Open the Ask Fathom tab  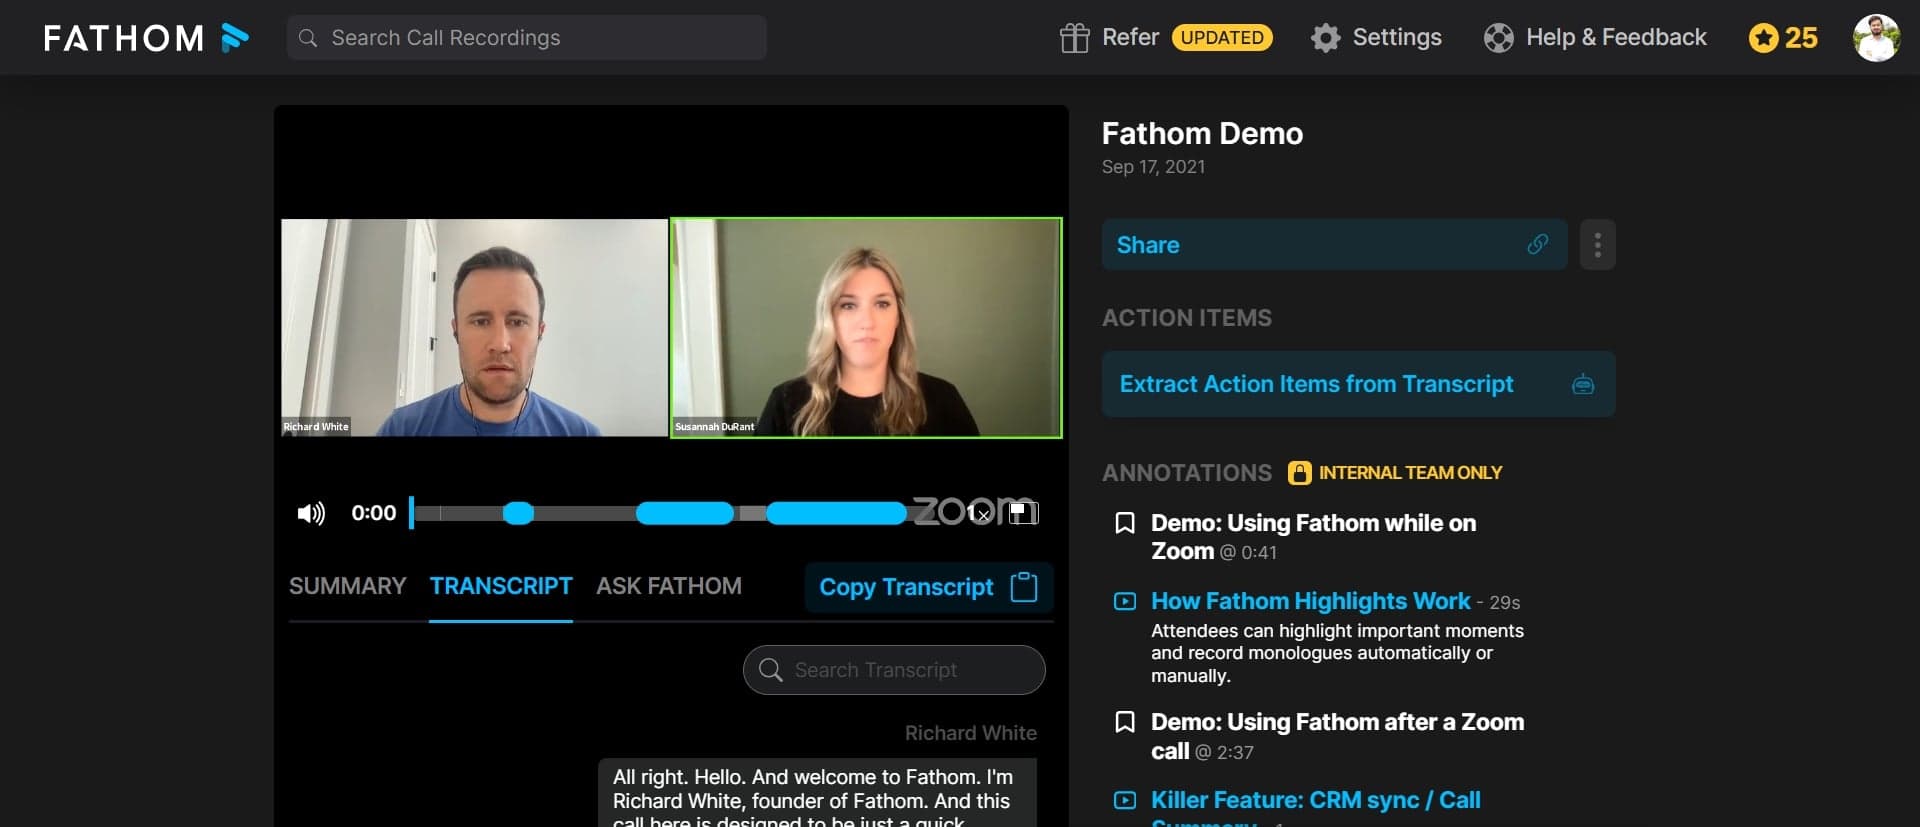click(x=668, y=586)
